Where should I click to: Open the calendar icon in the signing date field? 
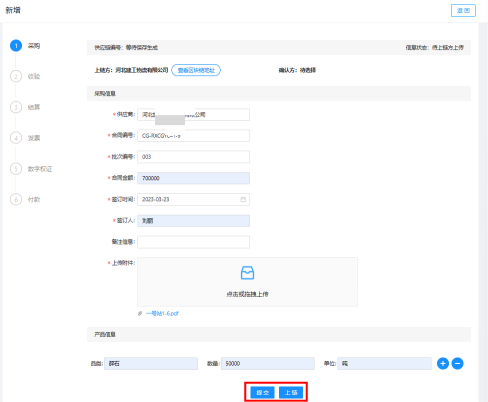243,199
